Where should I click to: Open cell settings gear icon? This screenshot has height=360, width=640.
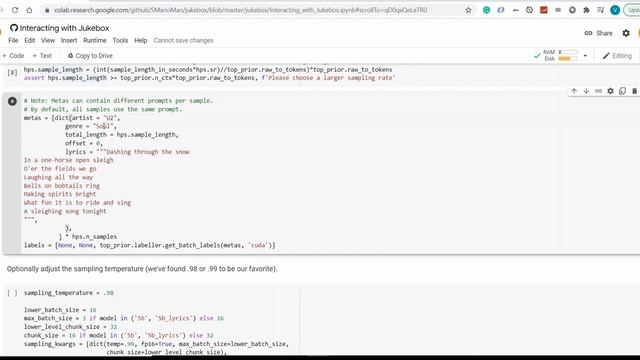610,91
